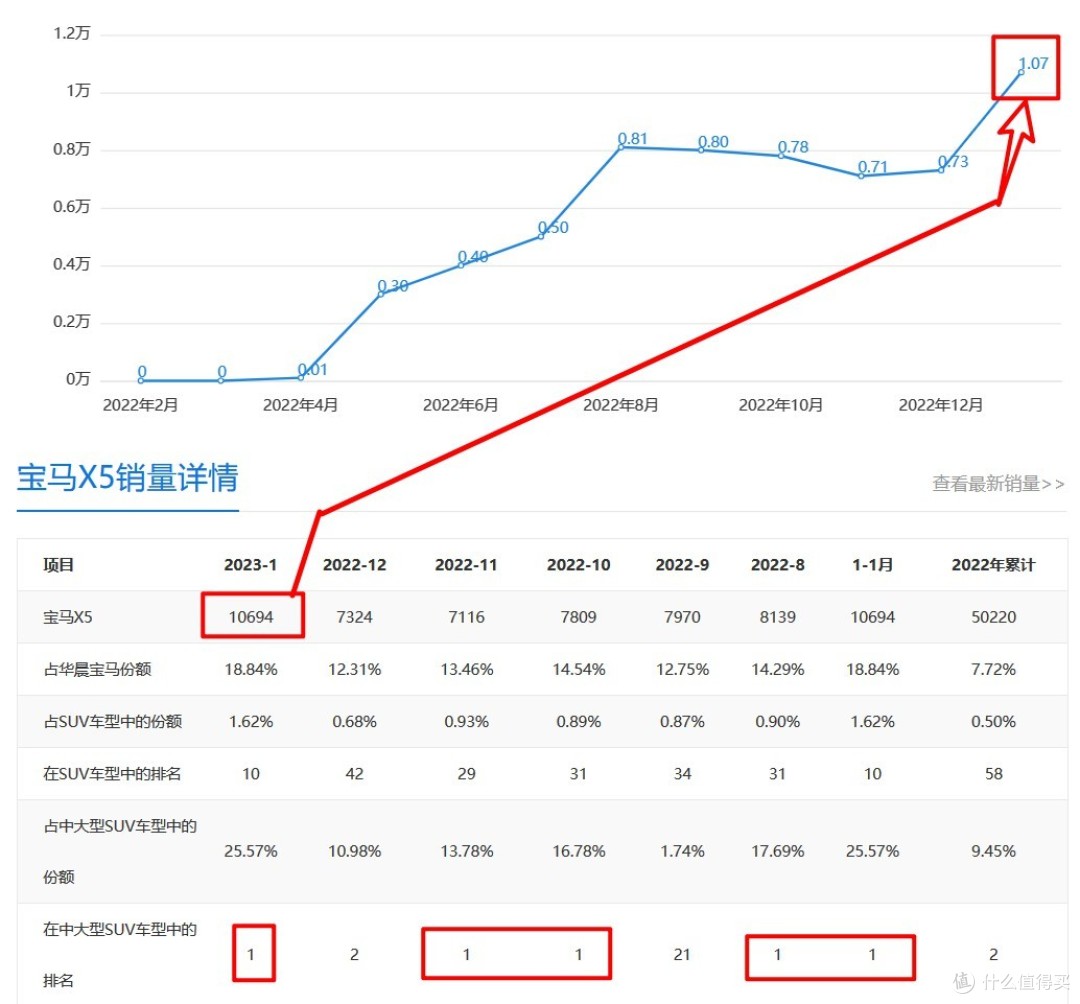
Task: Click the 在SUV车型中的排名 row label
Action: [112, 773]
